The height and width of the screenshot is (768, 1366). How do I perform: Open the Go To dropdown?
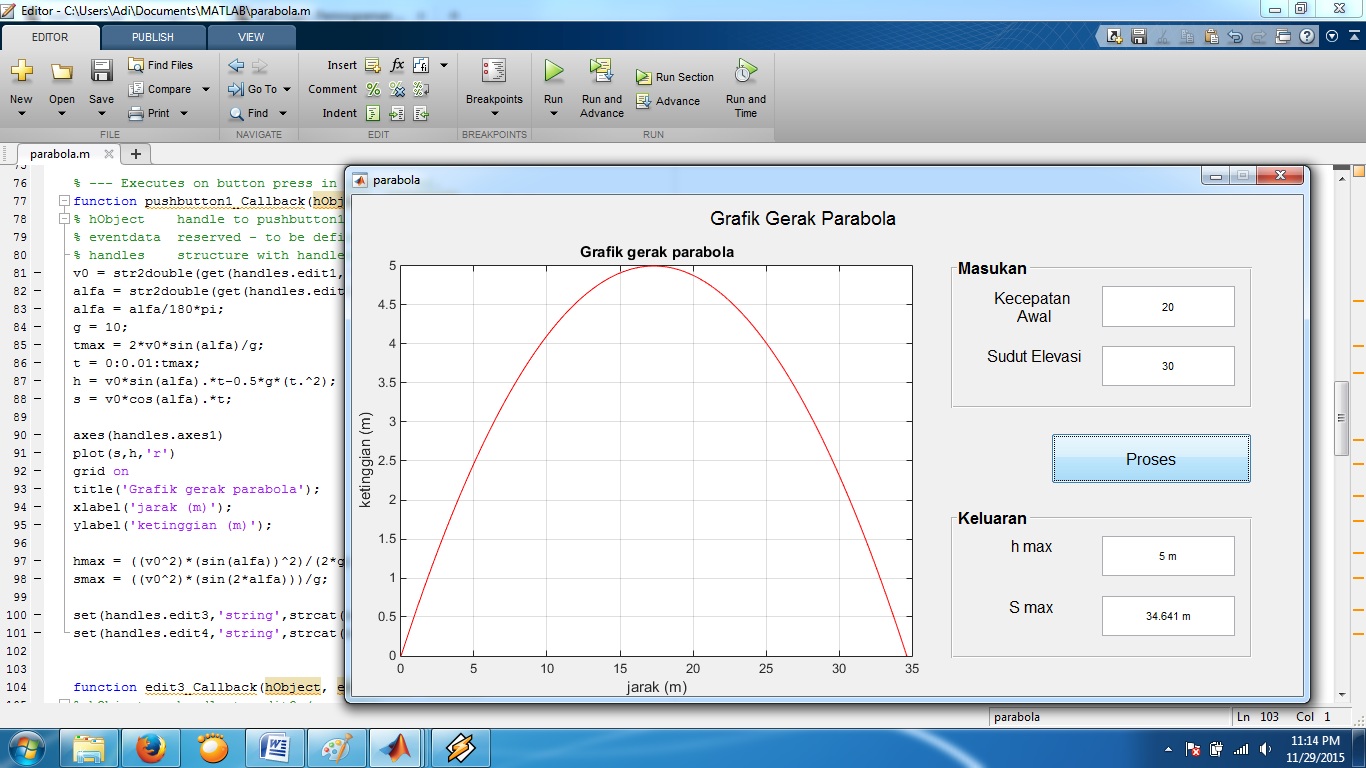tap(285, 90)
